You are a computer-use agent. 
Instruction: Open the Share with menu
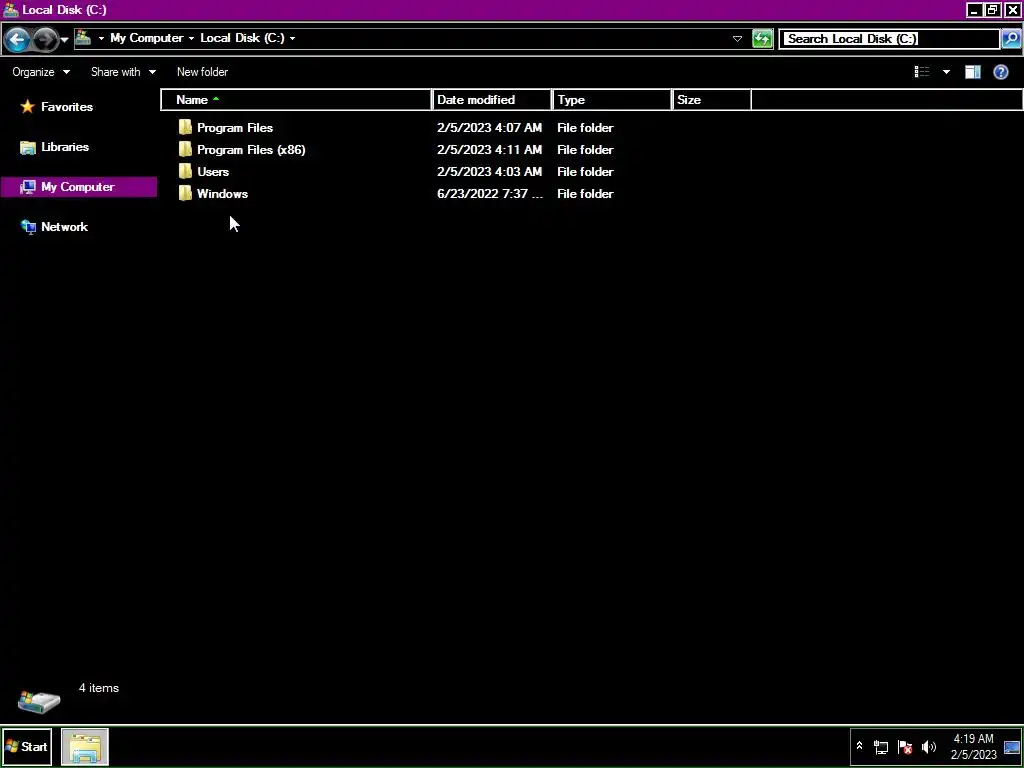123,72
